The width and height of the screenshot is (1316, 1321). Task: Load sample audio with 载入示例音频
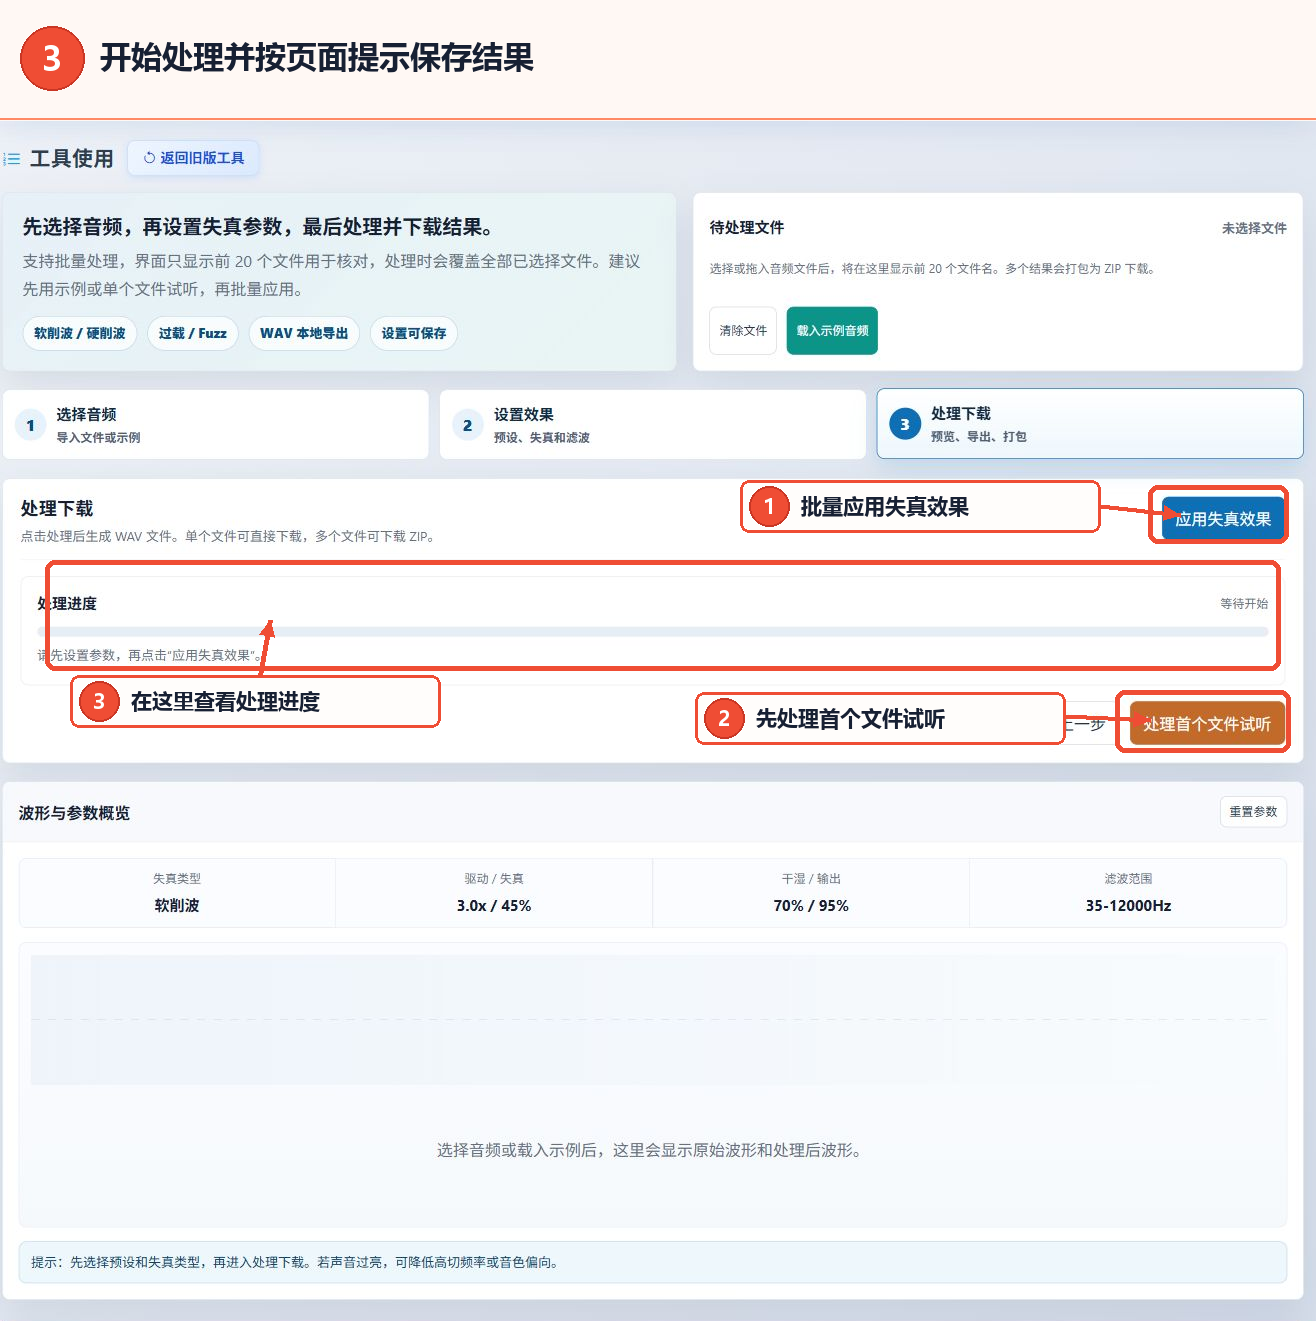point(832,330)
